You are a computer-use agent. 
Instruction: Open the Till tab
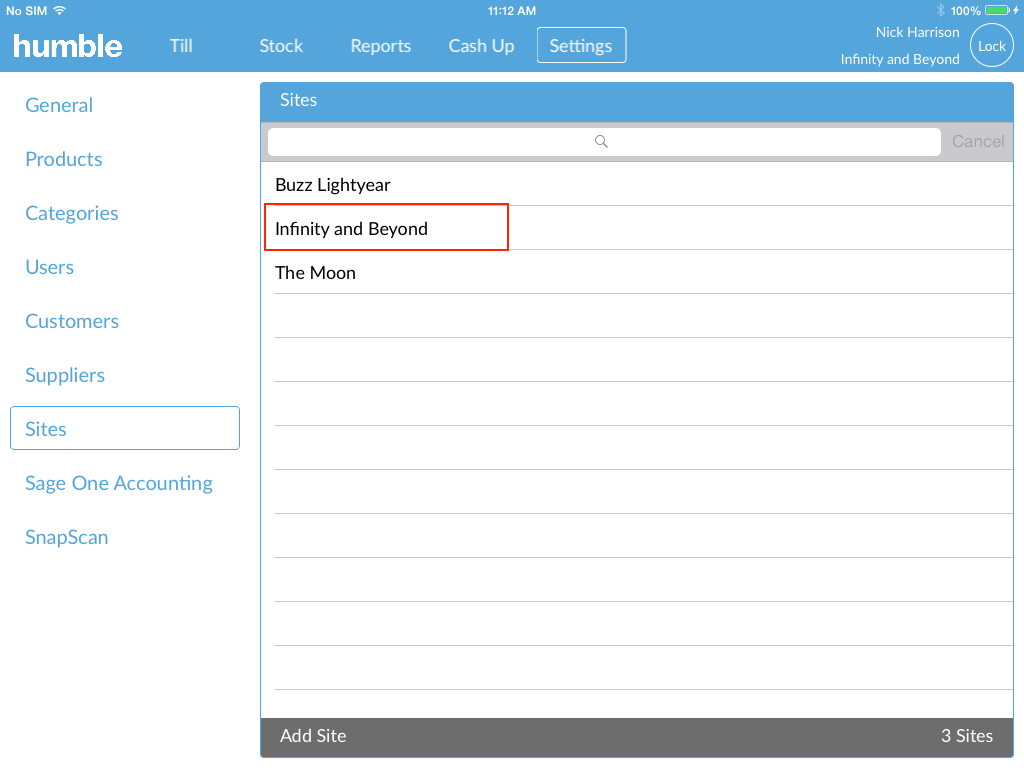(x=181, y=46)
